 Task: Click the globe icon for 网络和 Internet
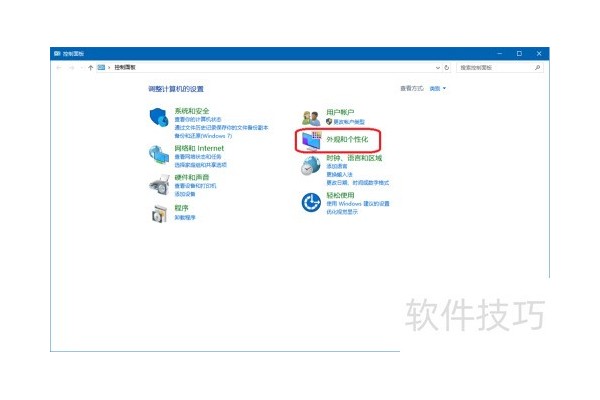[x=159, y=155]
